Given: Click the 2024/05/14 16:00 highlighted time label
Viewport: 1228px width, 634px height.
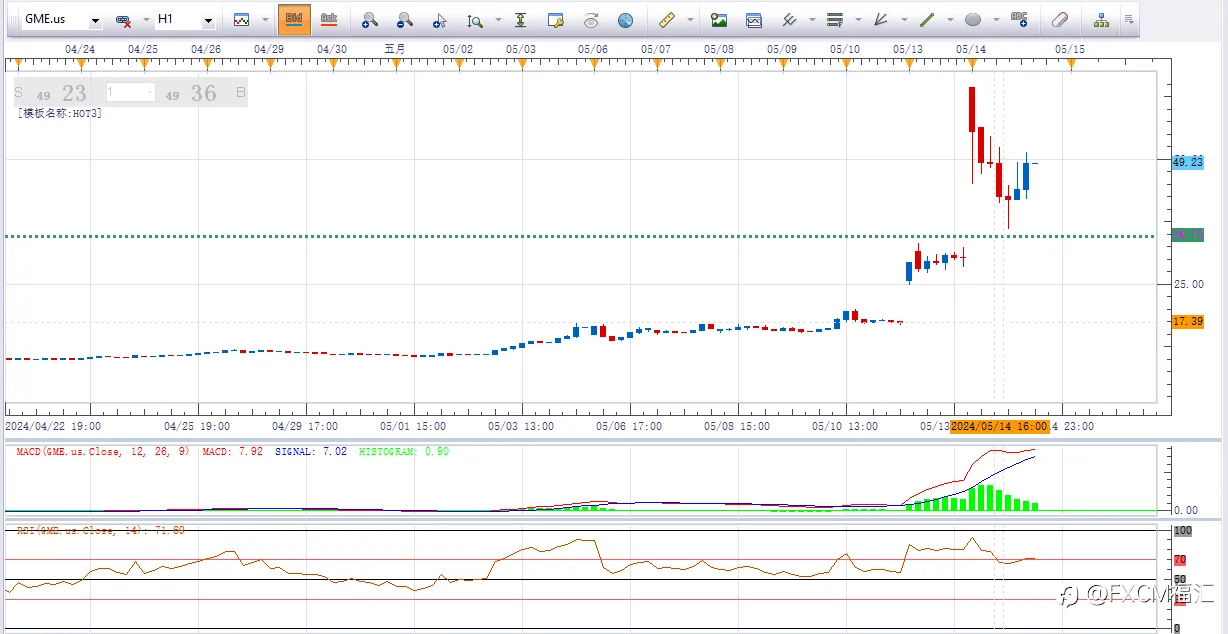Looking at the screenshot, I should point(999,427).
